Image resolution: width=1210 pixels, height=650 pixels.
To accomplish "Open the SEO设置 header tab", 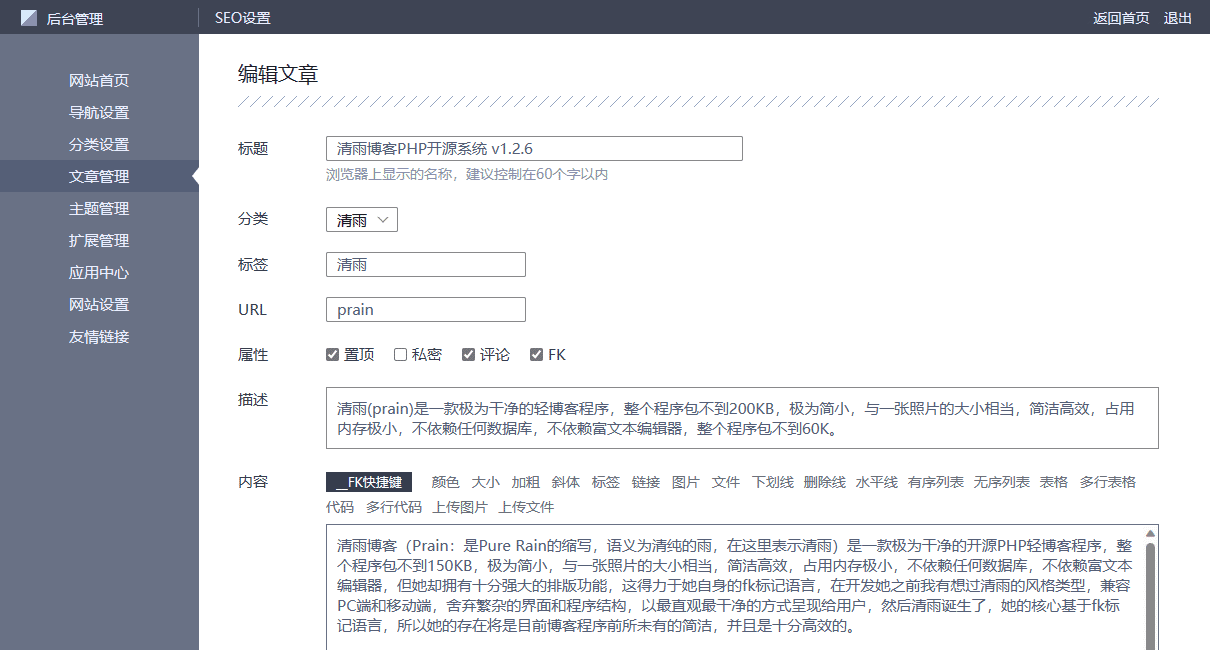I will (242, 18).
